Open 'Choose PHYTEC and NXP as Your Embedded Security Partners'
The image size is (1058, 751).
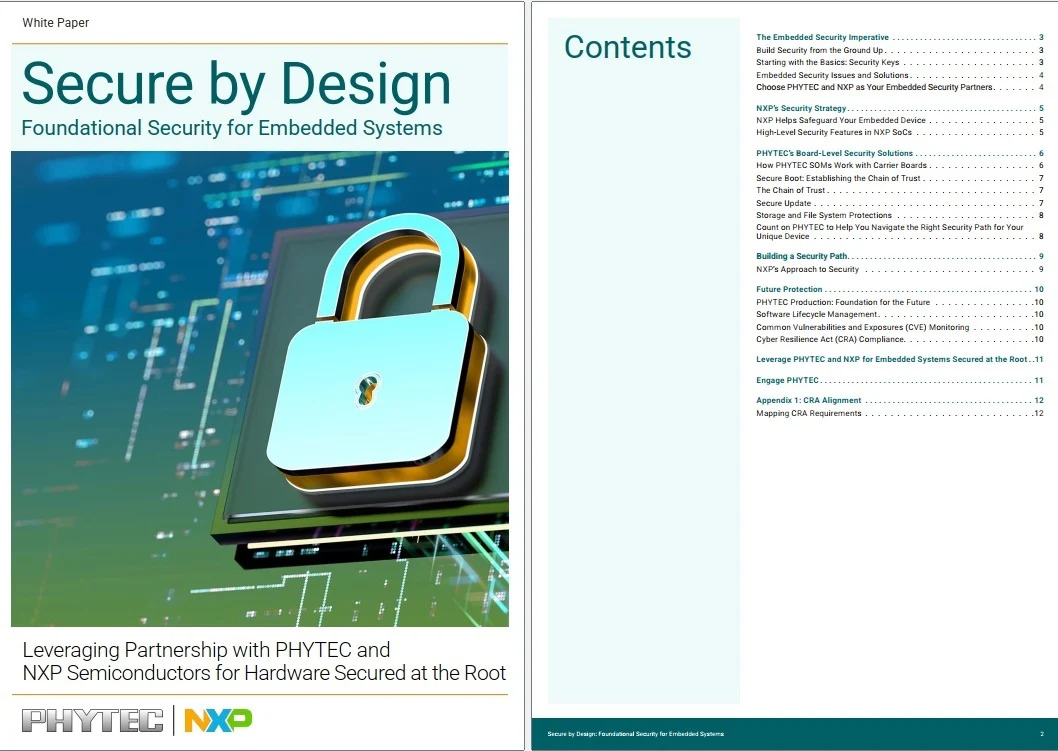899,87
